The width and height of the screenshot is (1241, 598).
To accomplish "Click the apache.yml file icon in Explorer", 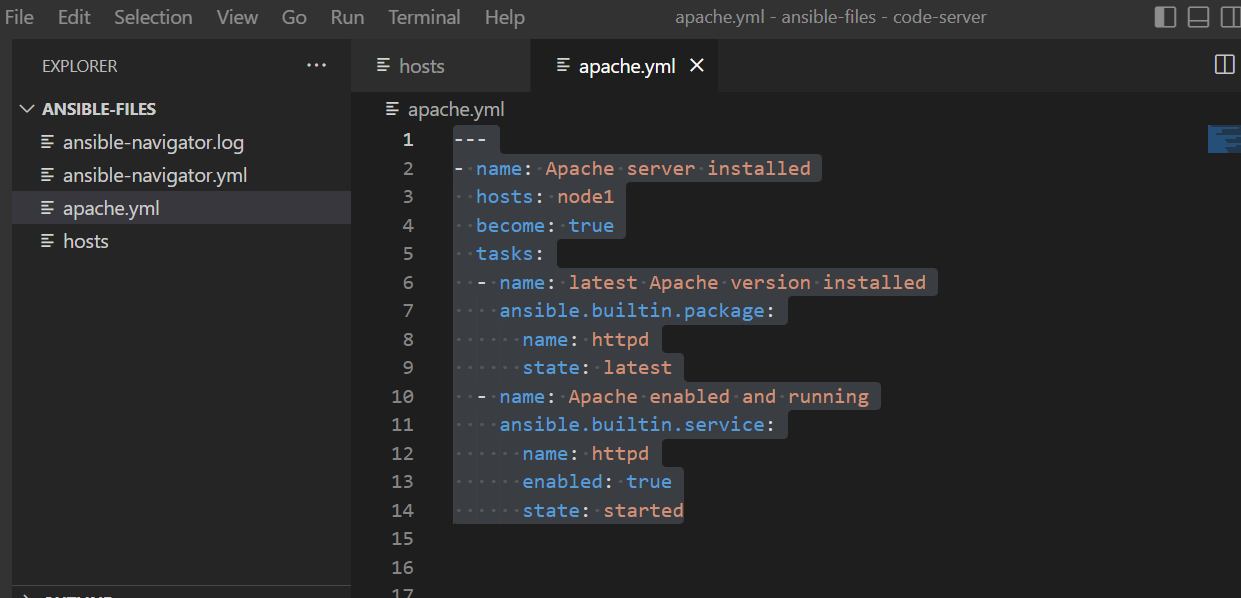I will tap(46, 207).
